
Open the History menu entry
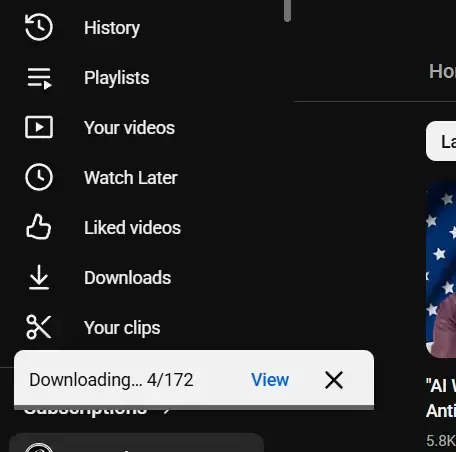(x=112, y=28)
